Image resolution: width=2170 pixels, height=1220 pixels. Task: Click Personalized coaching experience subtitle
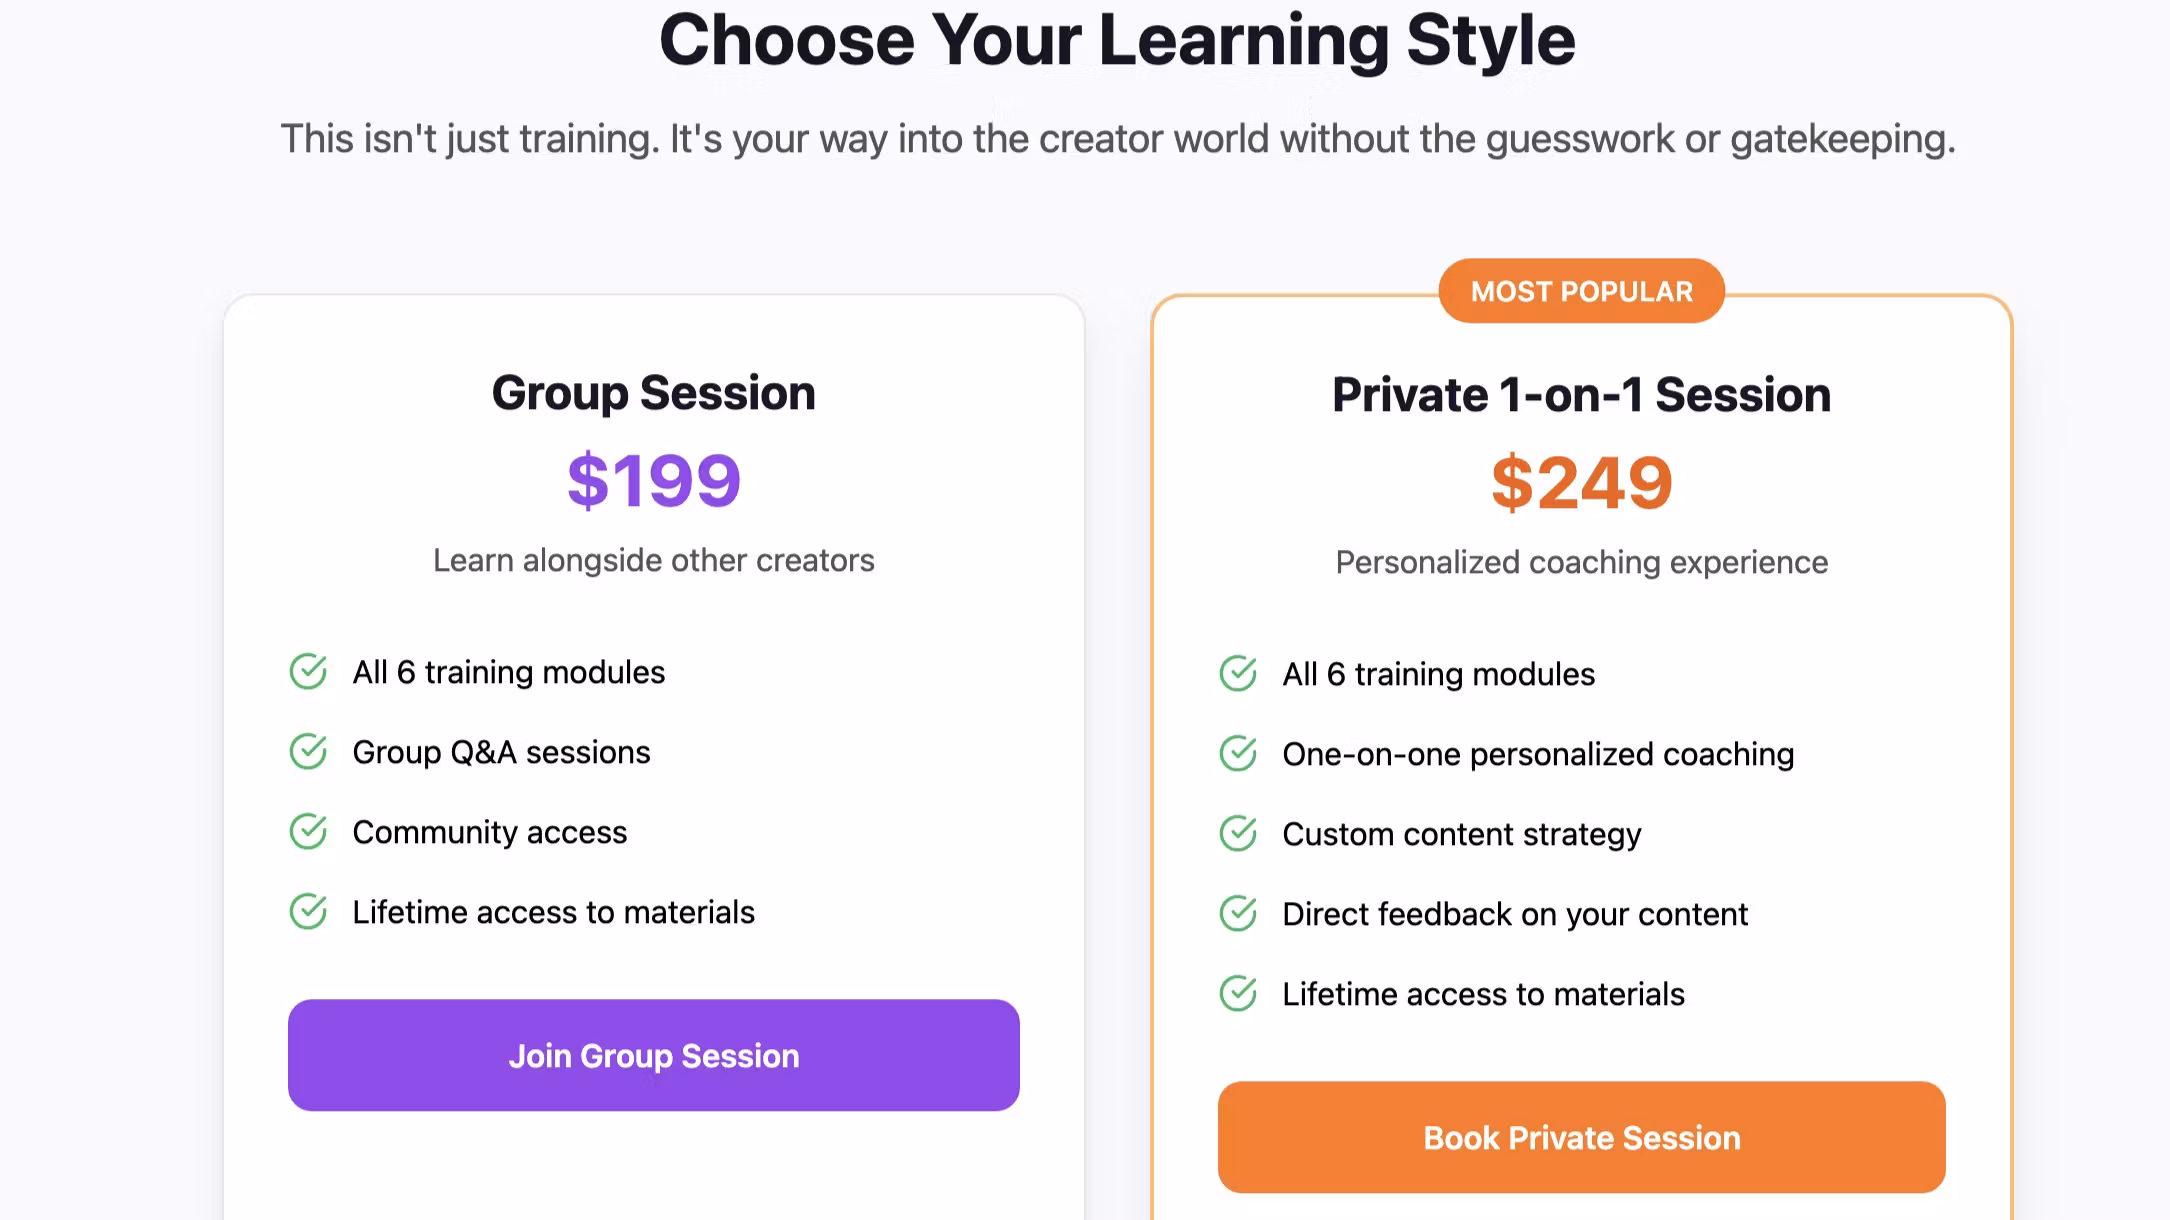pos(1581,563)
